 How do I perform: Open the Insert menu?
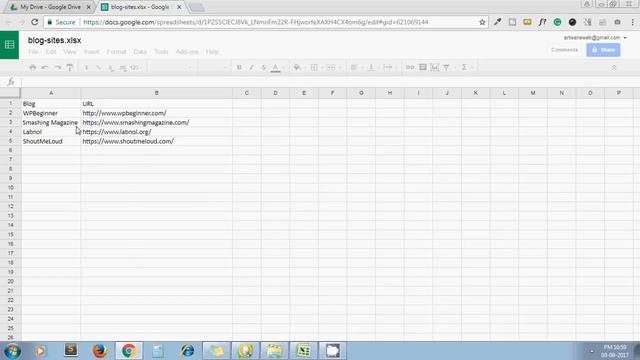coord(91,52)
